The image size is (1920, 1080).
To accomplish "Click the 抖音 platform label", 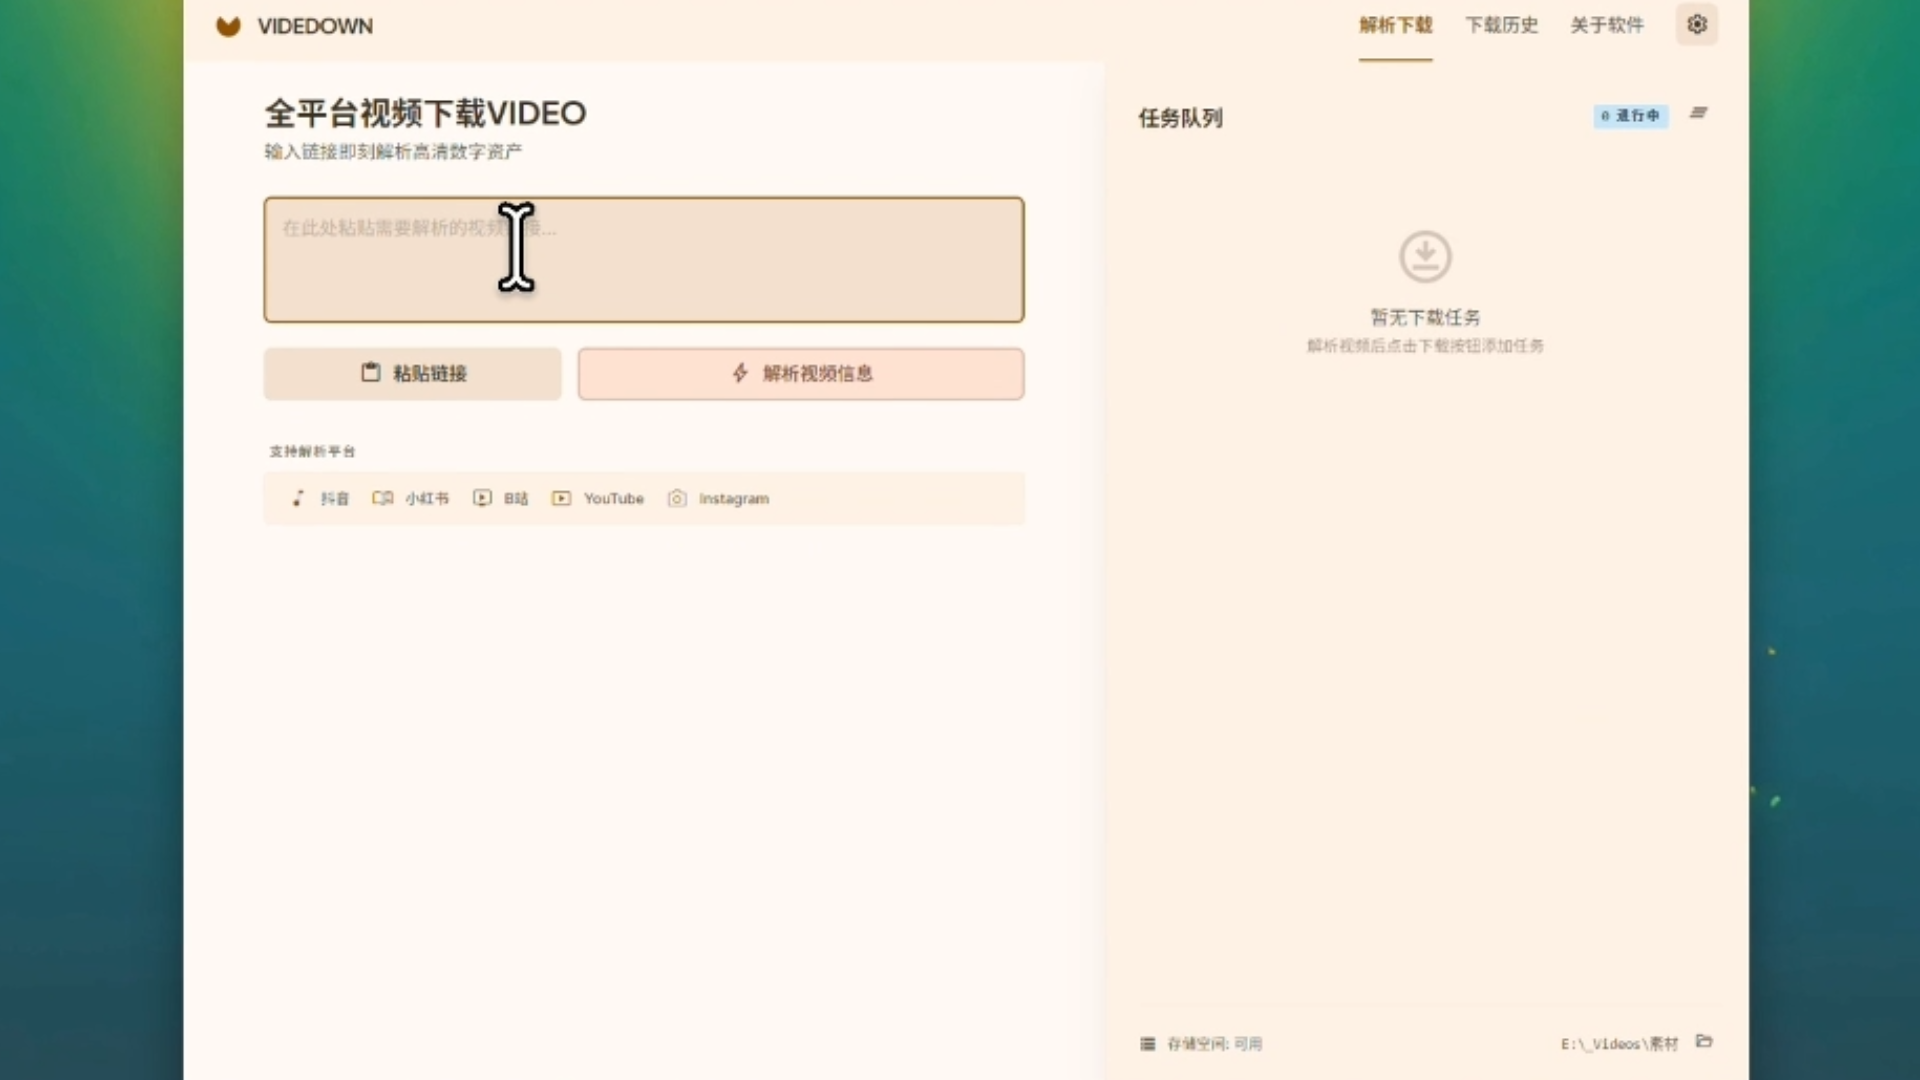I will pyautogui.click(x=334, y=498).
